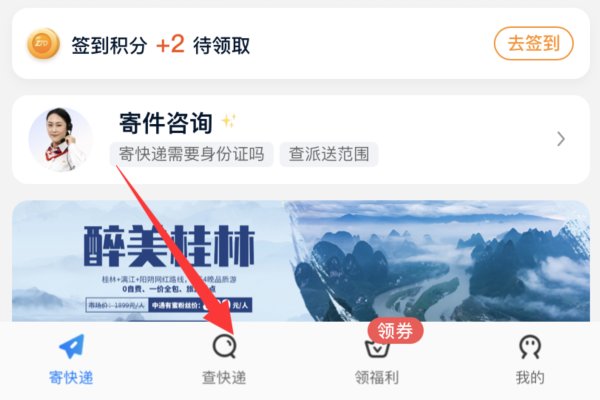The height and width of the screenshot is (400, 600).
Task: Select the 查快递 tab label
Action: pos(224,377)
